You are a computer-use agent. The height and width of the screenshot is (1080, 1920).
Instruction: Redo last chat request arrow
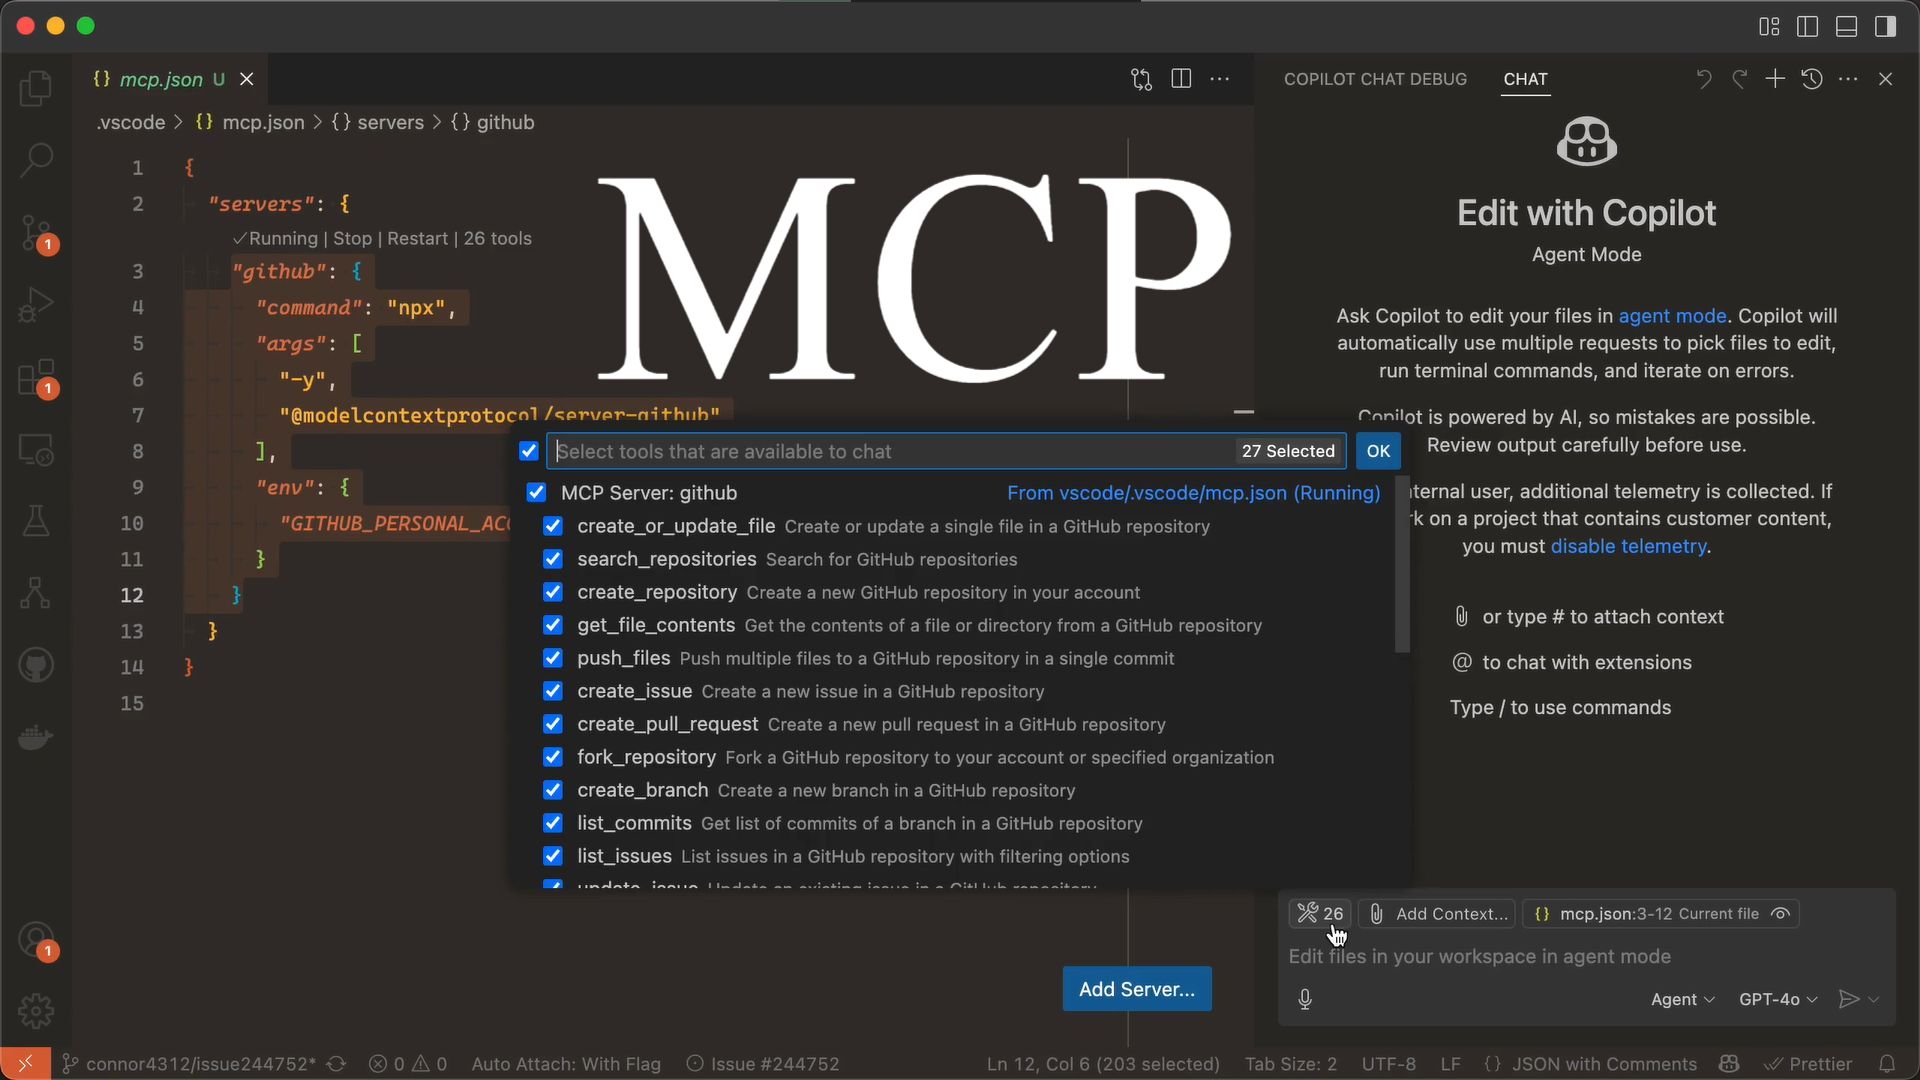point(1740,79)
